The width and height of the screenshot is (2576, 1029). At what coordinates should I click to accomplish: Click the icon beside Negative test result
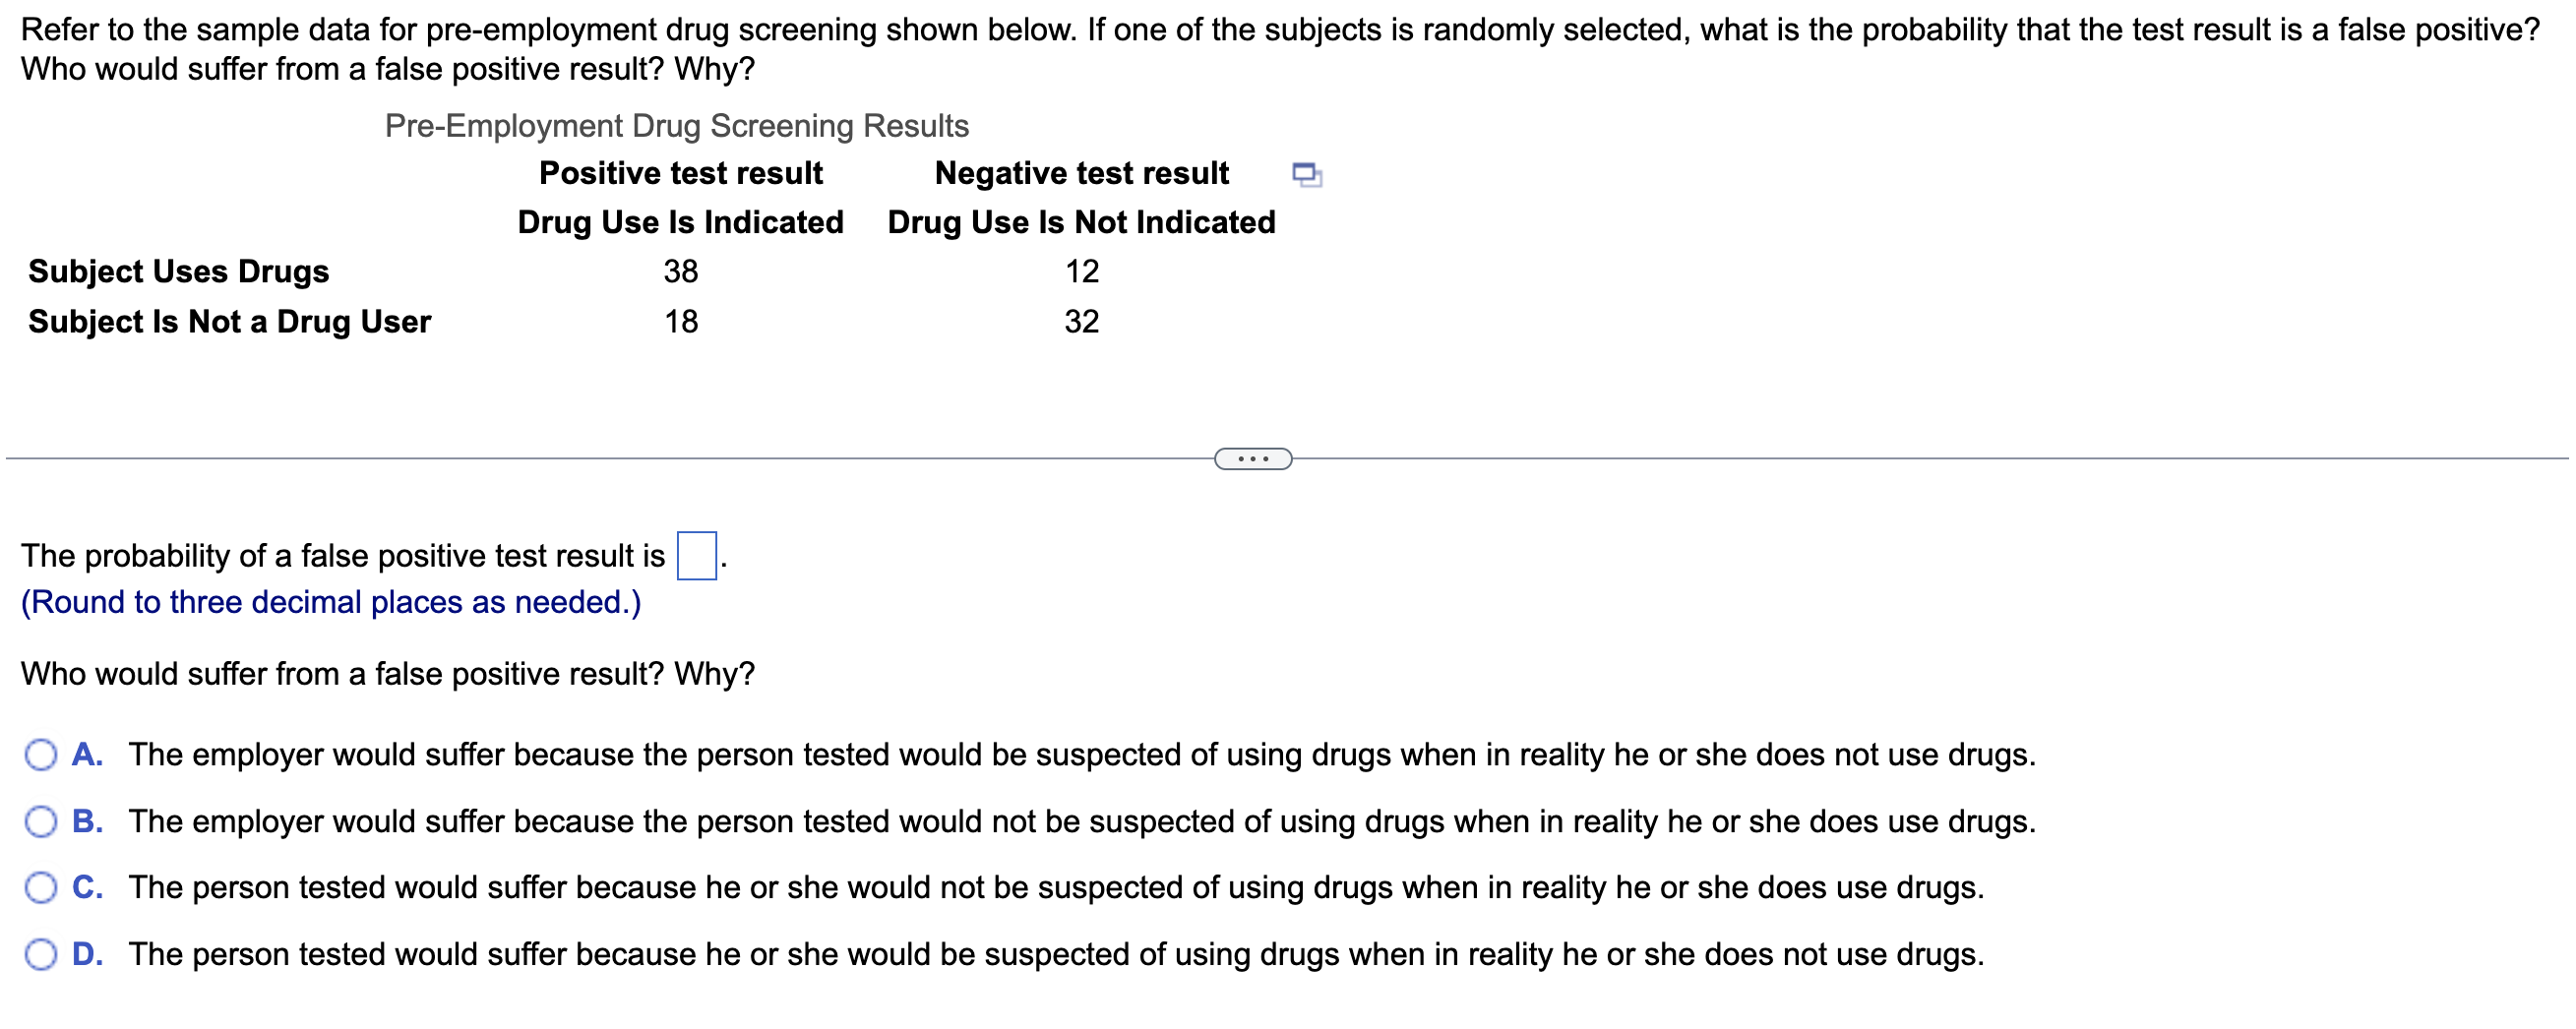tap(1309, 174)
